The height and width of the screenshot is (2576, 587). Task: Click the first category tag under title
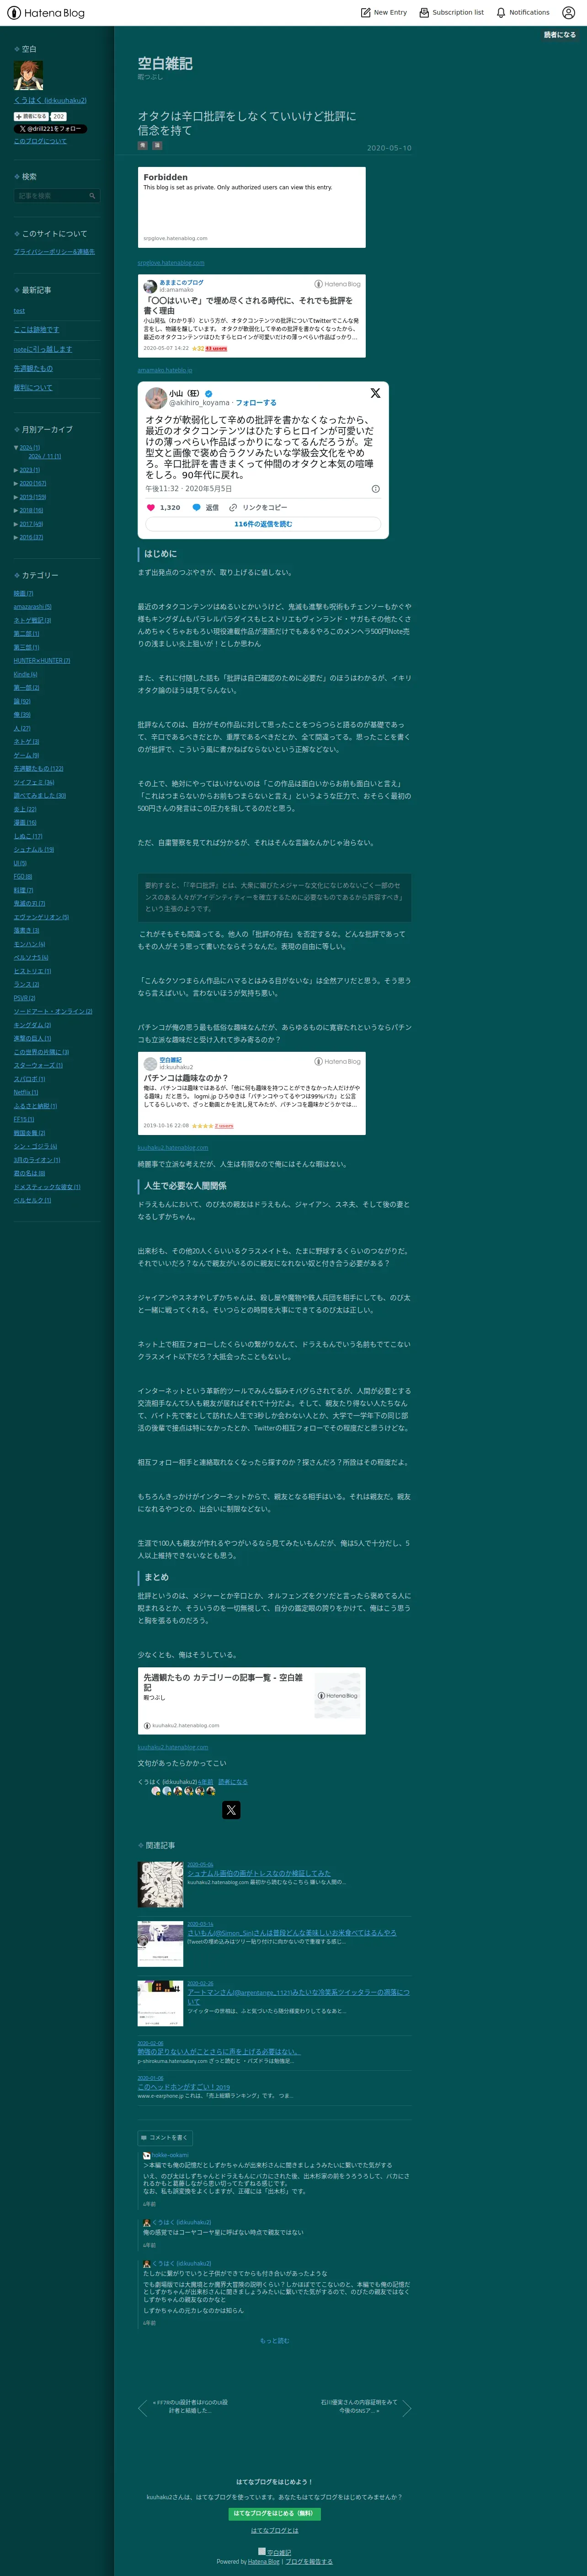(142, 146)
